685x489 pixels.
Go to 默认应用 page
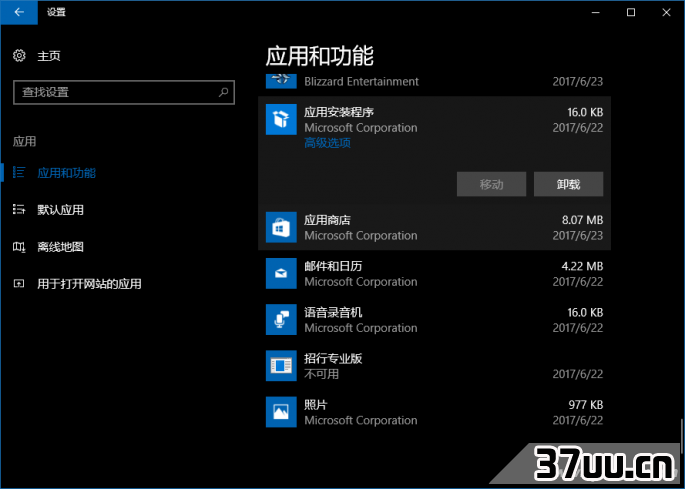pyautogui.click(x=60, y=210)
